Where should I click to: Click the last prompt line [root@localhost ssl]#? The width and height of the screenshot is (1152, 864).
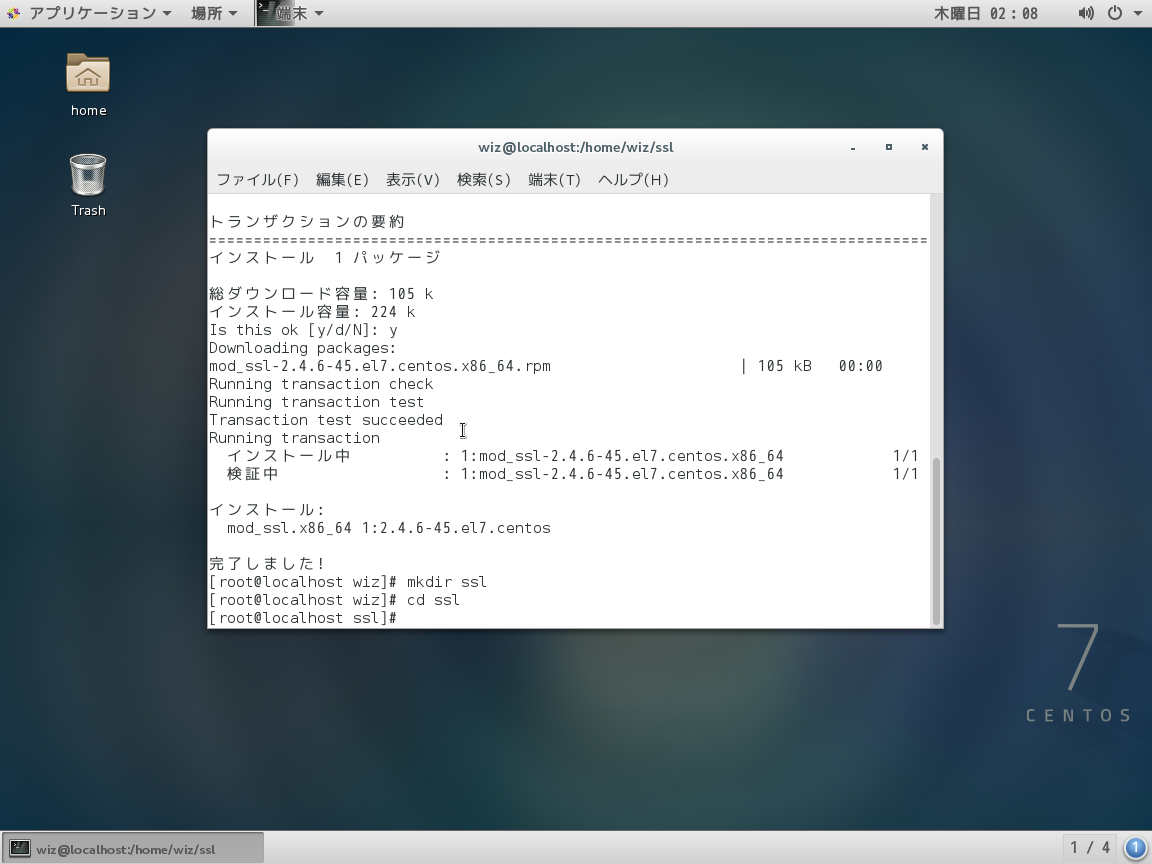tap(303, 618)
